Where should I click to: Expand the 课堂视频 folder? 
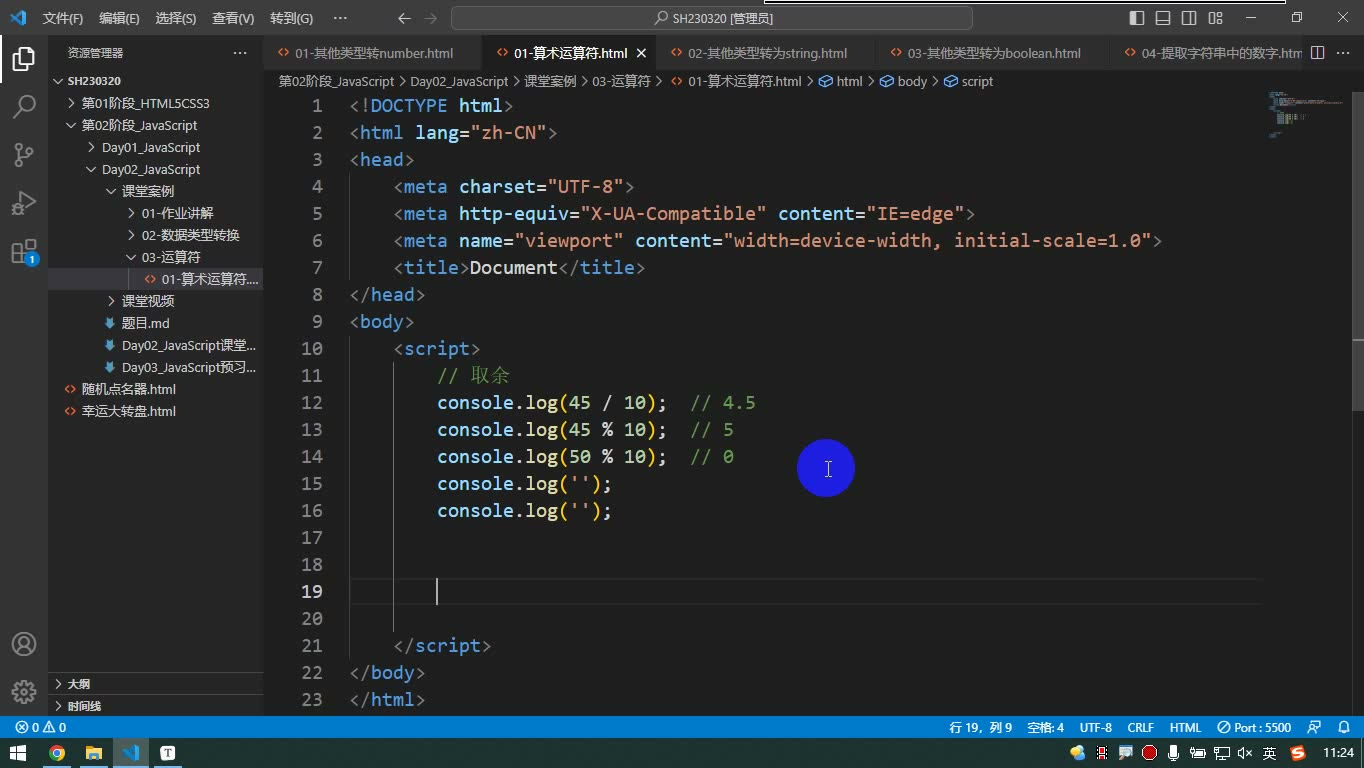coord(155,301)
